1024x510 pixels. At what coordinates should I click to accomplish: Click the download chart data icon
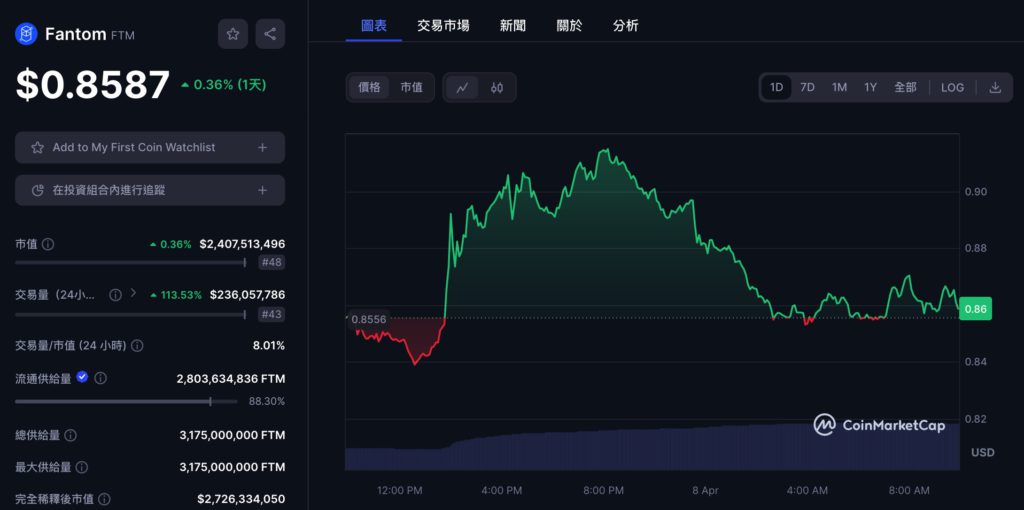tap(995, 88)
